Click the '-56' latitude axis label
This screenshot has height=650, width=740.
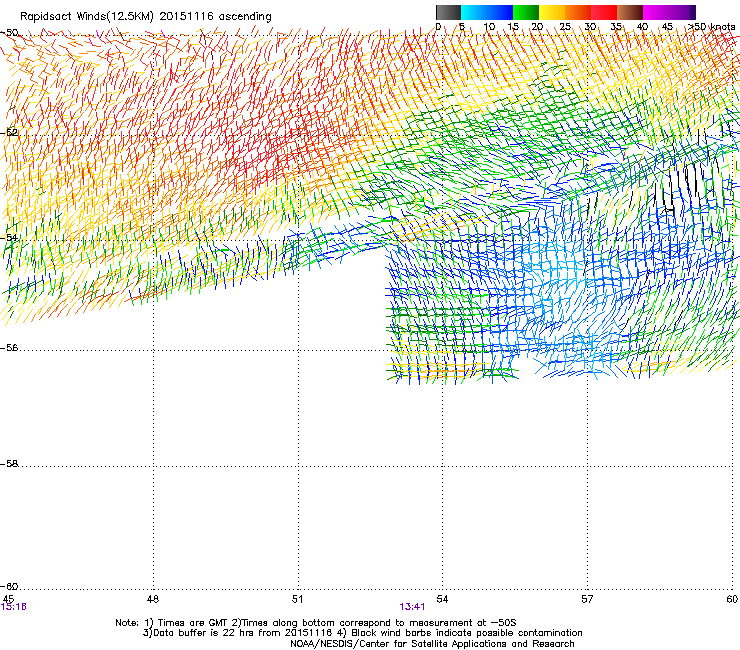[x=9, y=348]
